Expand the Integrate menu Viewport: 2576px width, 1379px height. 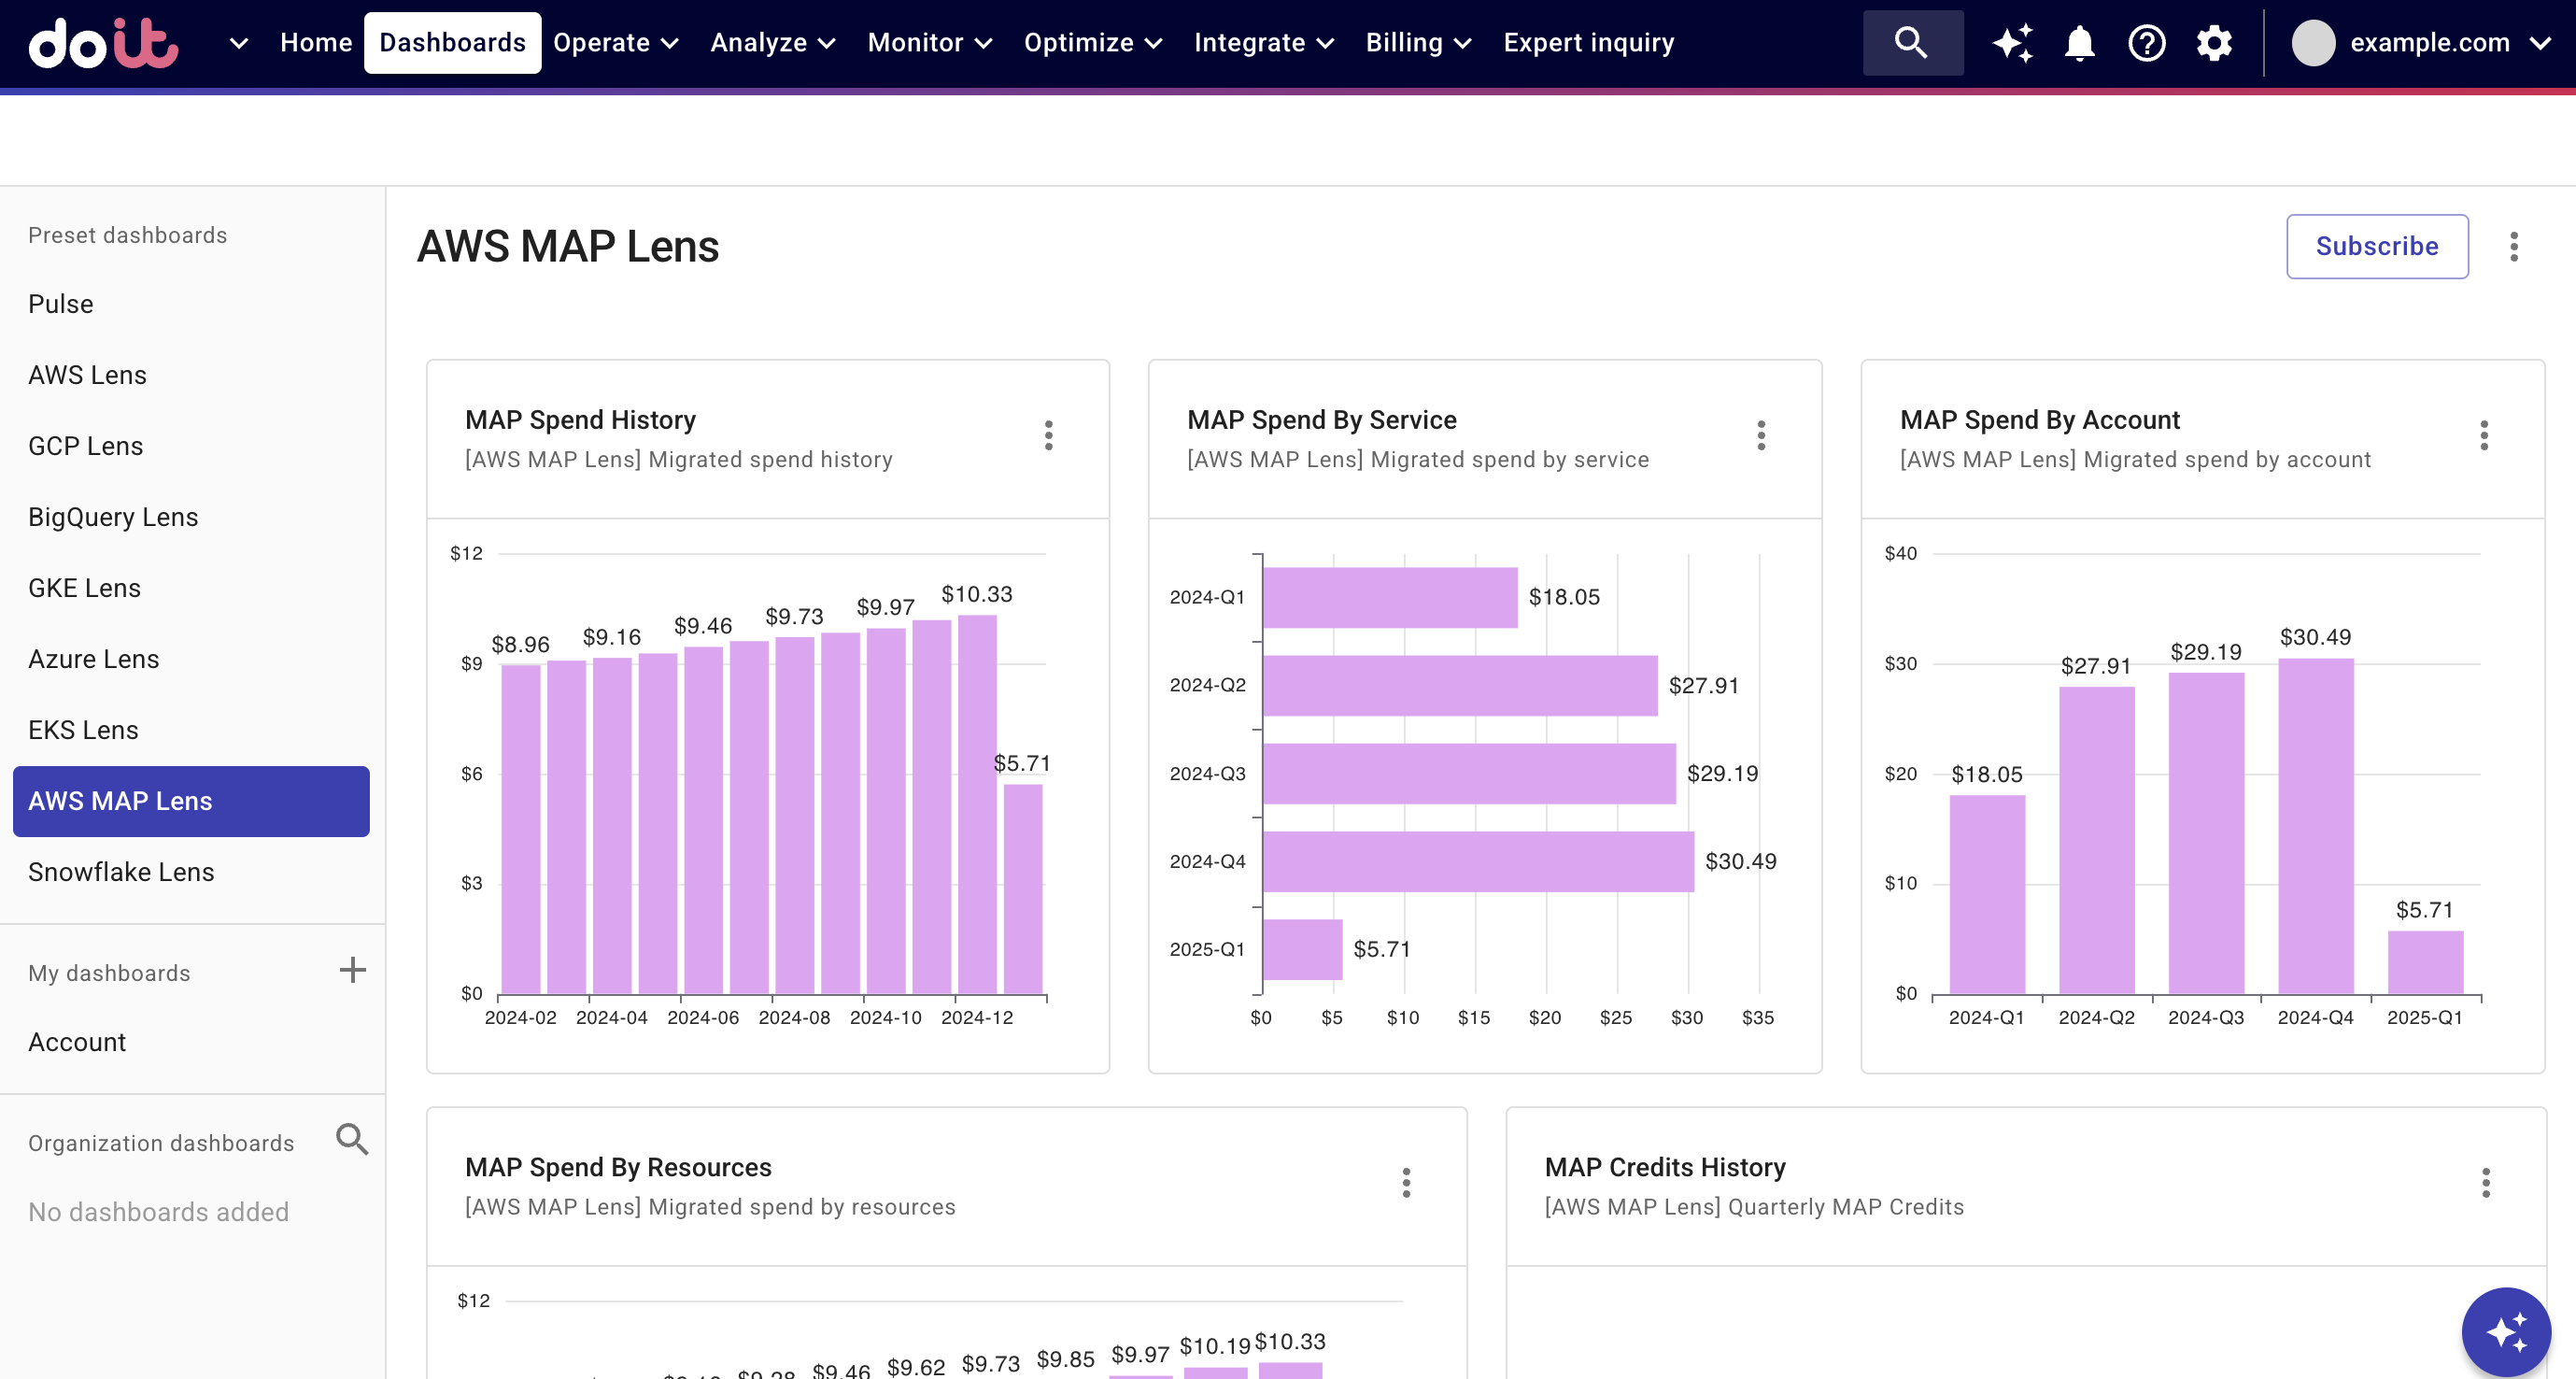click(x=1265, y=43)
